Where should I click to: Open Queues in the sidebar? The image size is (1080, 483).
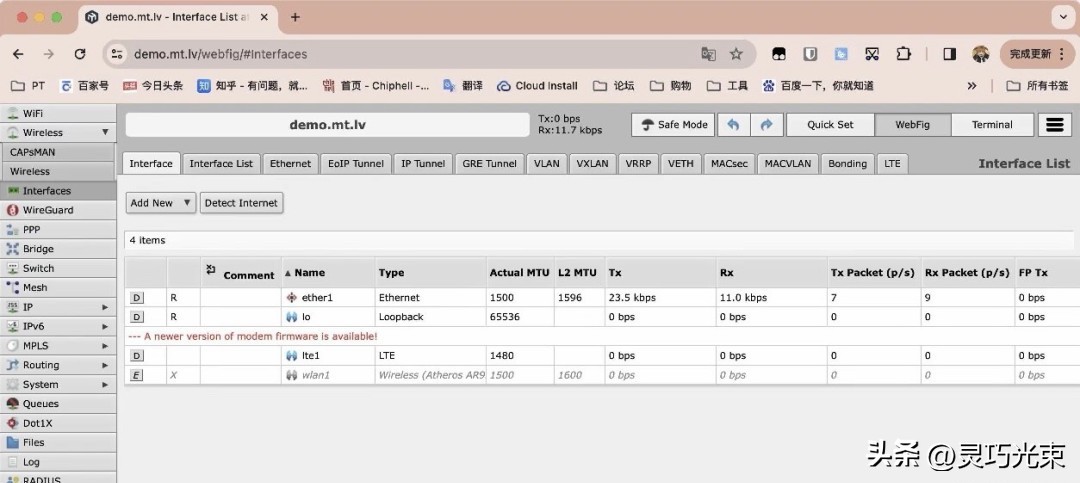point(58,404)
